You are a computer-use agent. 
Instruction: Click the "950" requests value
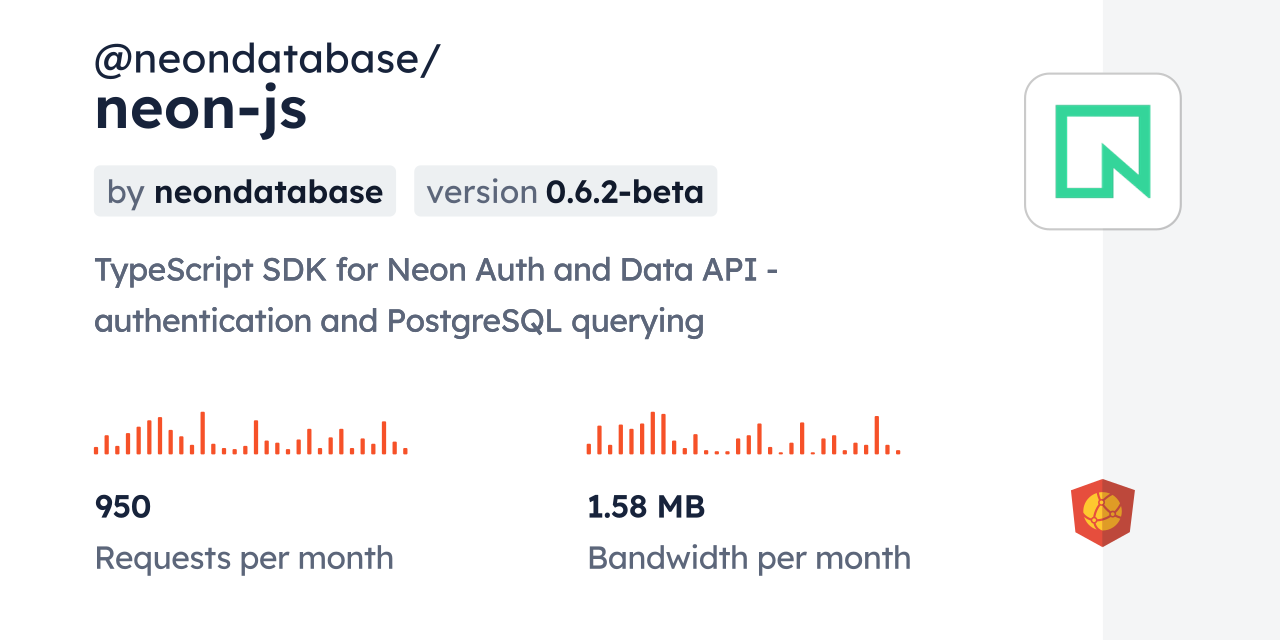[x=123, y=507]
